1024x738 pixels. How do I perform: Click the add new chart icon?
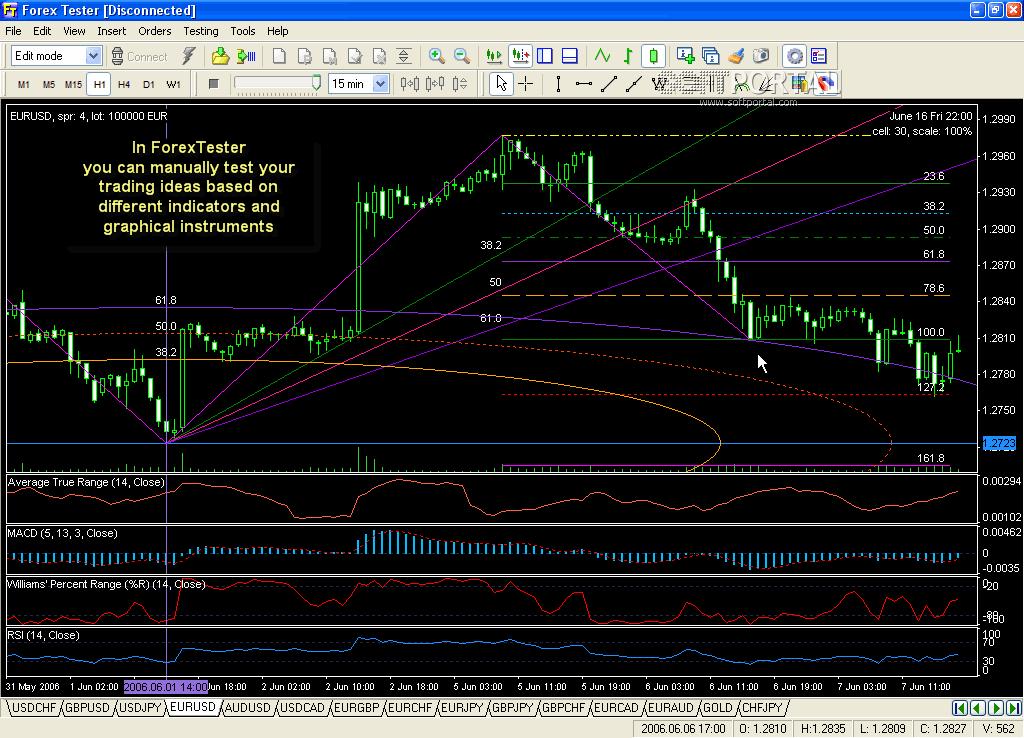pos(686,56)
